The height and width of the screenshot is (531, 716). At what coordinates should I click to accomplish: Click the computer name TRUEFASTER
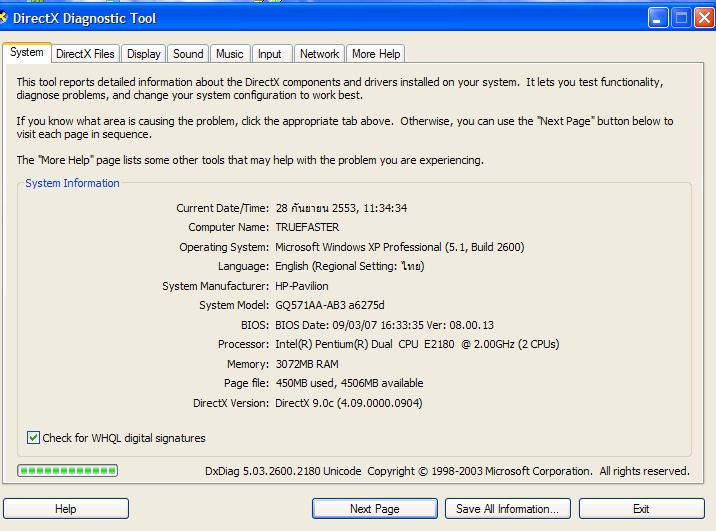(307, 227)
